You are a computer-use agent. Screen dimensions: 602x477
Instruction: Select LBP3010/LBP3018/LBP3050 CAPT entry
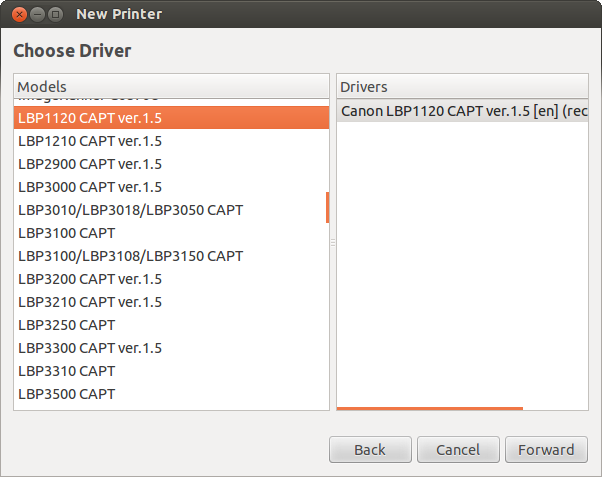point(171,210)
